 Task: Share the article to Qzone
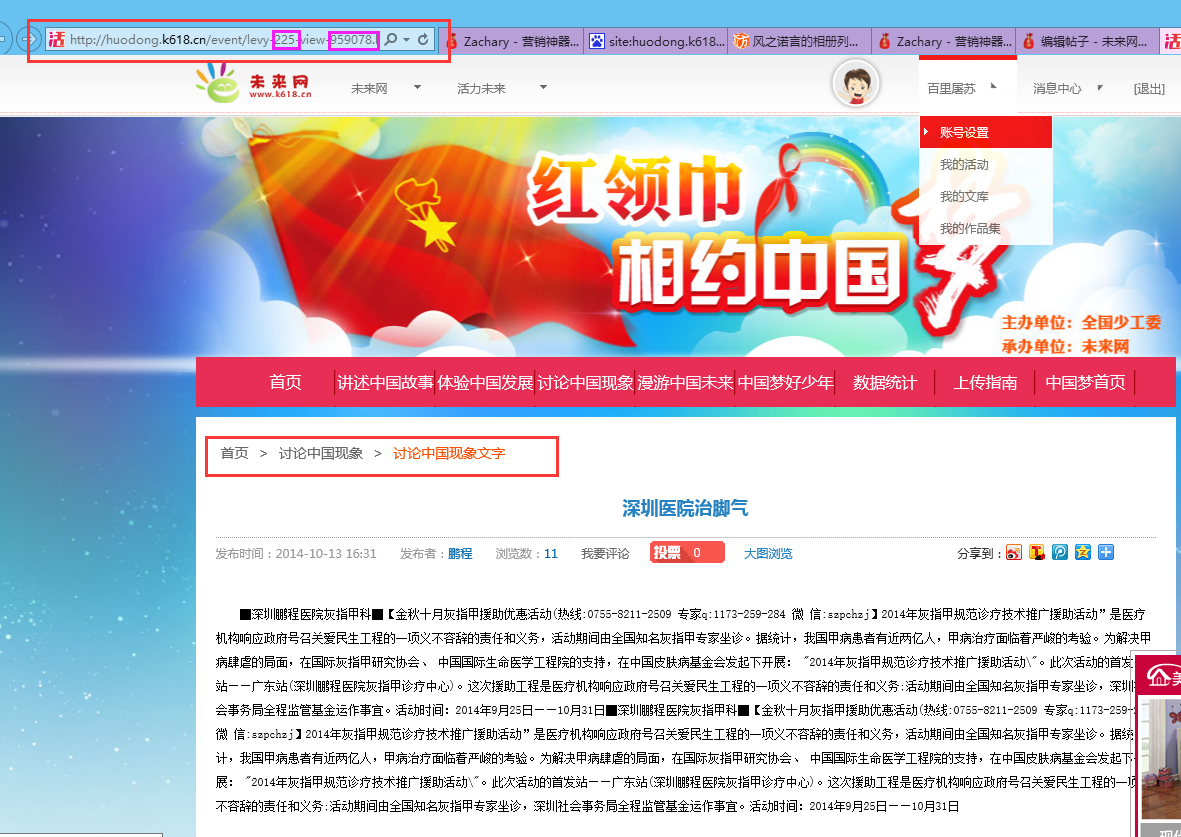point(1082,552)
